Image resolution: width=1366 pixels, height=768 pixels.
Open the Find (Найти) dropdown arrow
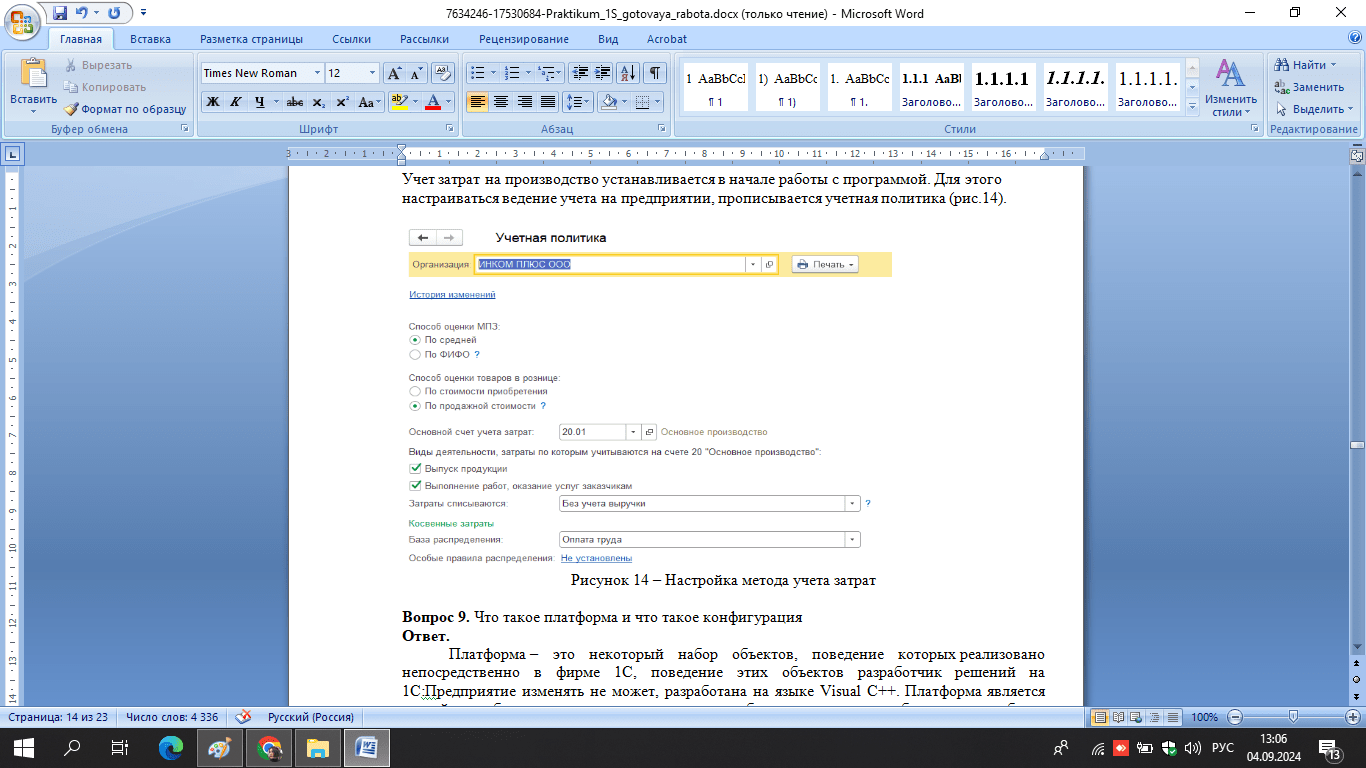point(1333,65)
